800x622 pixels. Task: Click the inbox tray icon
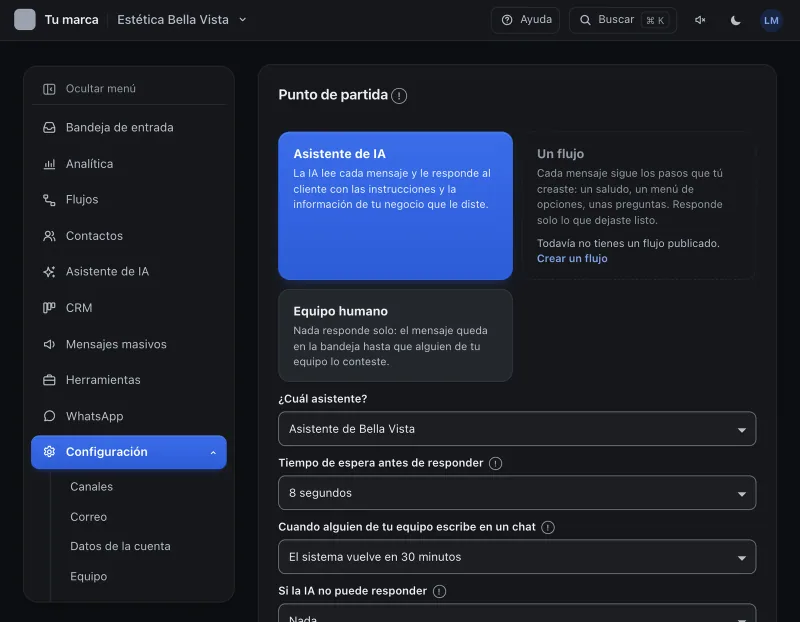coord(49,128)
